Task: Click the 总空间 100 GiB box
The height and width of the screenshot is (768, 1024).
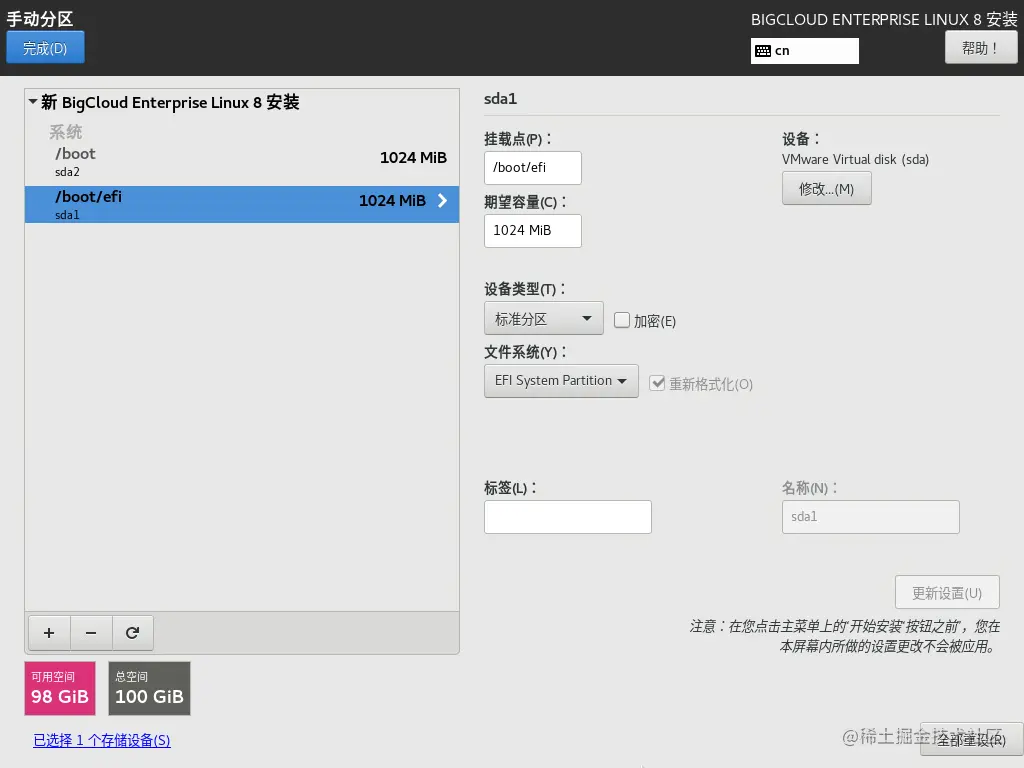Action: (150, 688)
